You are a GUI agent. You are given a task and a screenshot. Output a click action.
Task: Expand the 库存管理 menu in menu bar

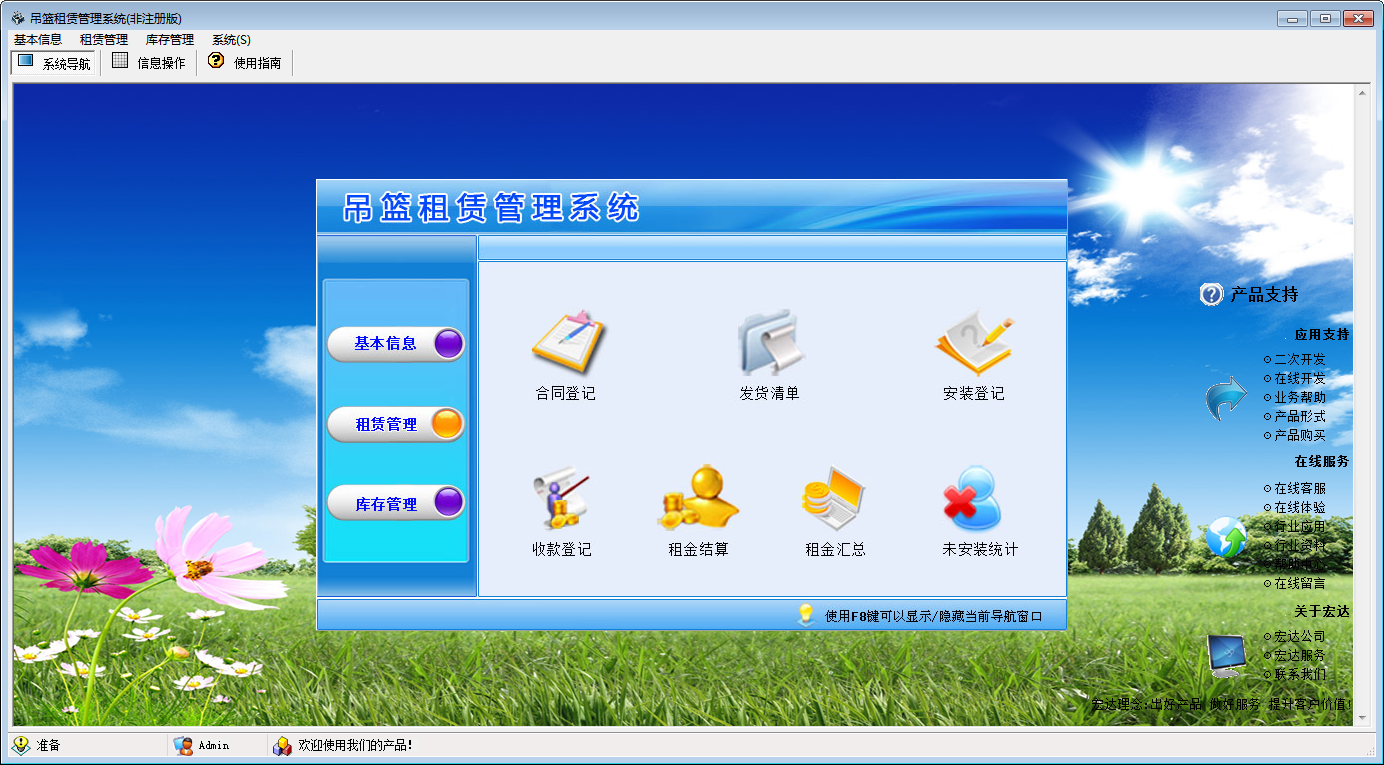coord(170,40)
